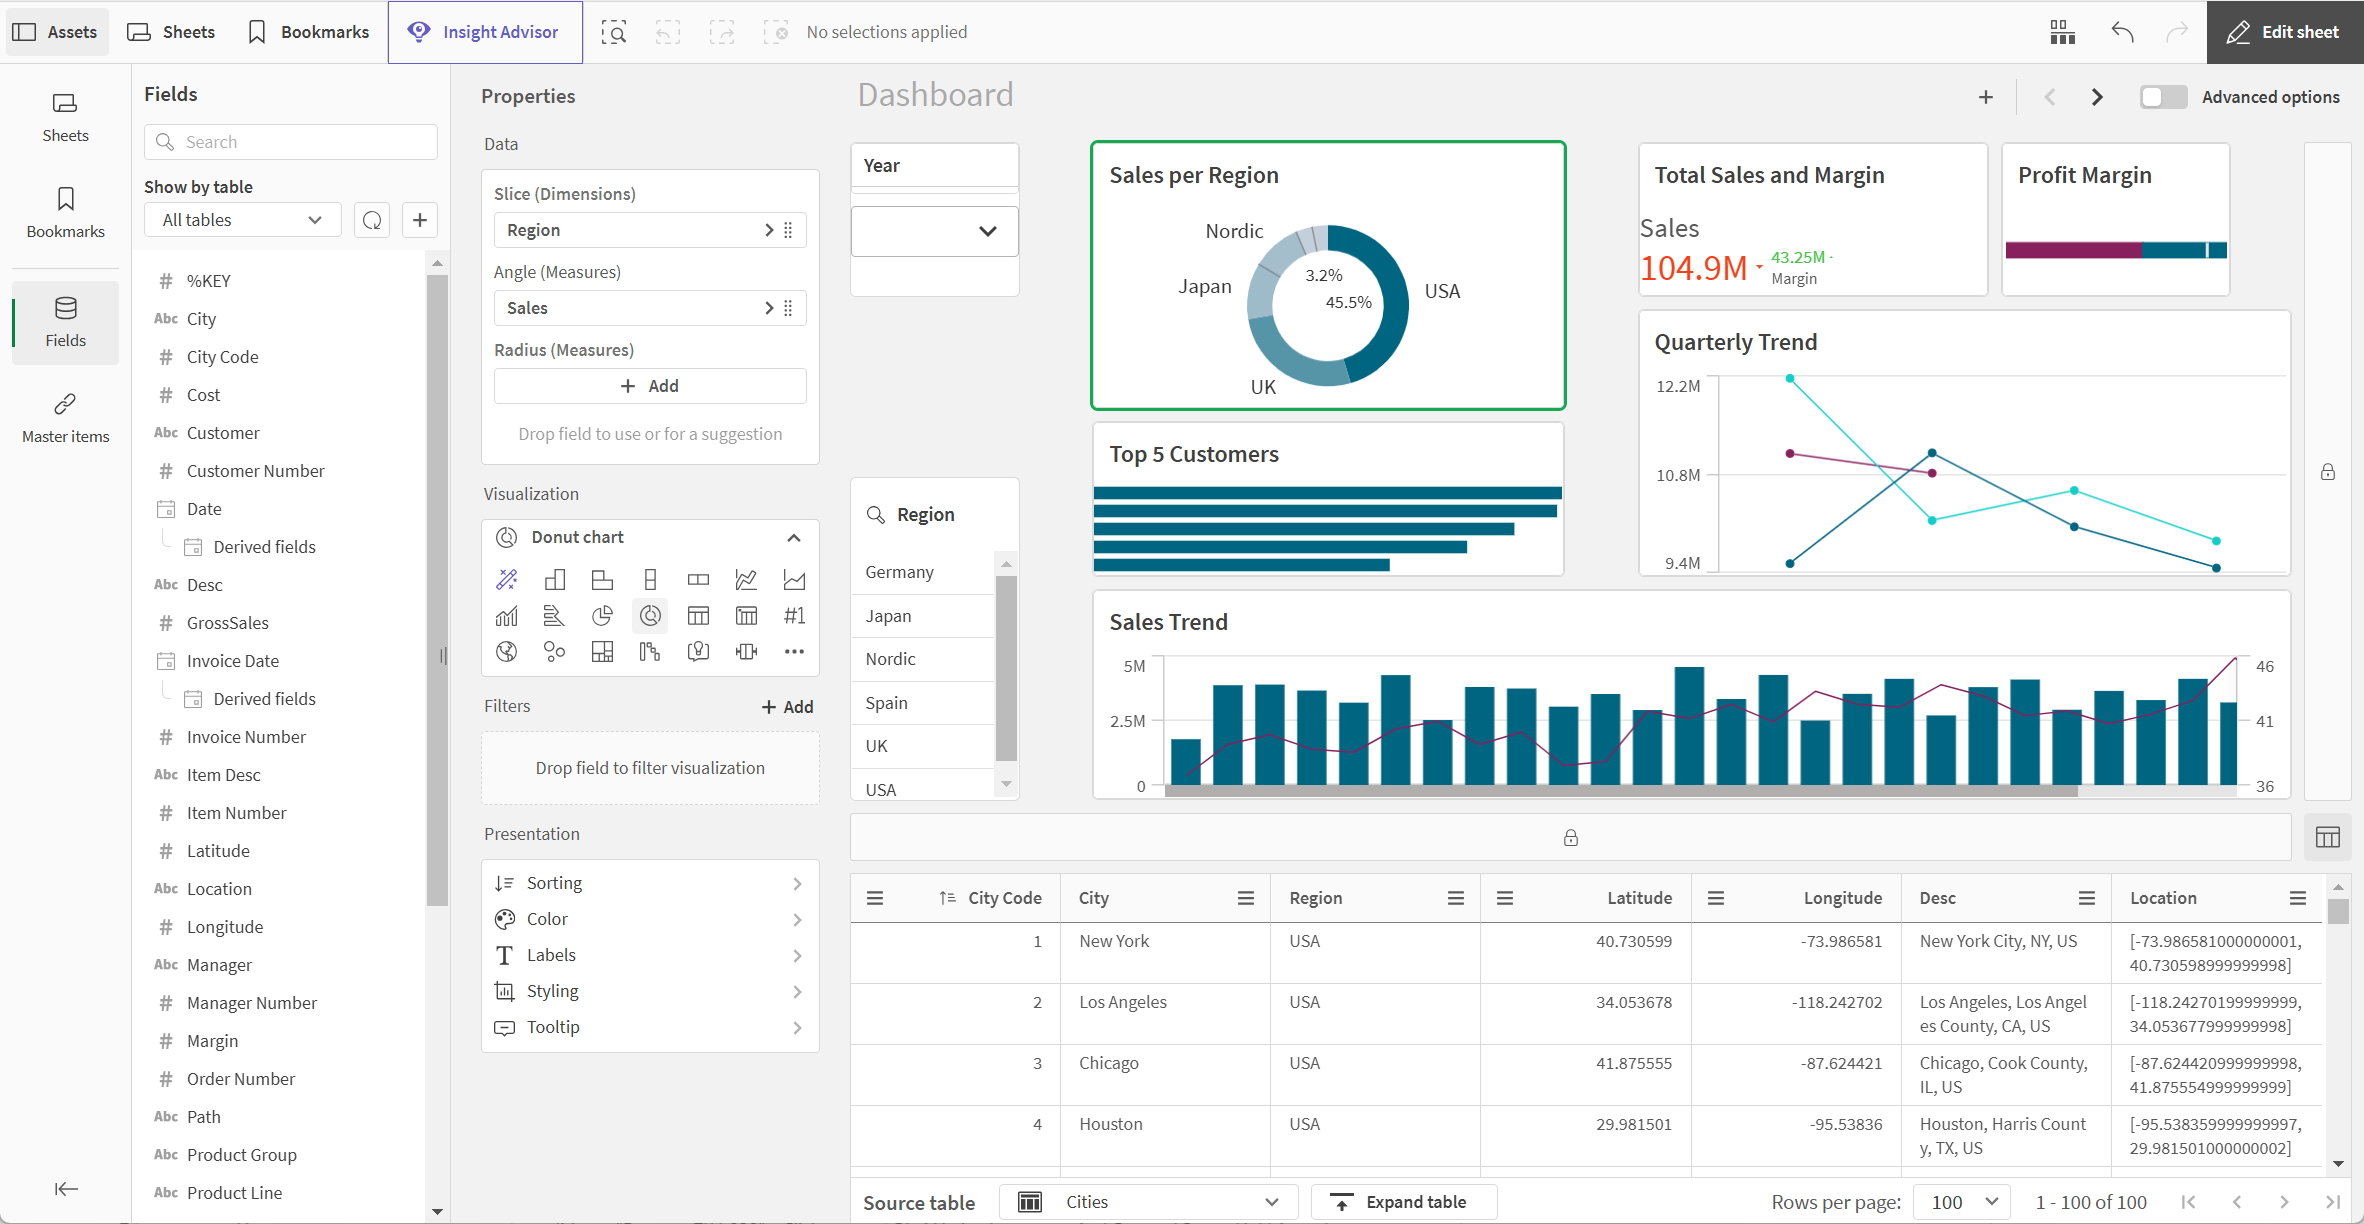Viewport: 2364px width, 1224px height.
Task: Expand the Sorting presentation option
Action: point(648,882)
